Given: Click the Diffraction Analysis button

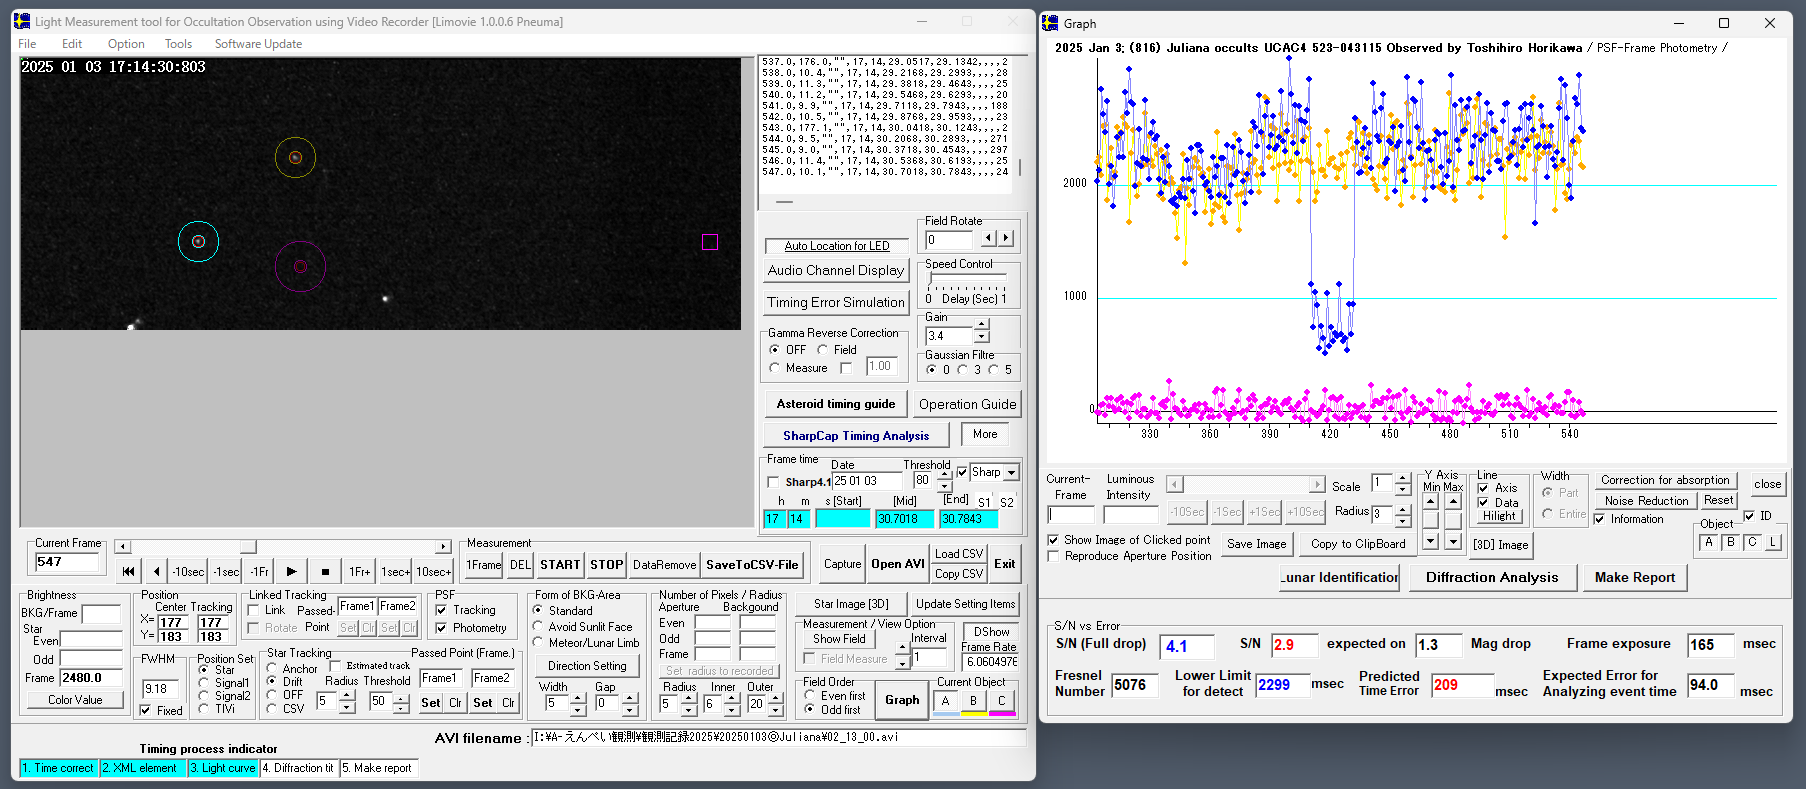Looking at the screenshot, I should coord(1491,577).
